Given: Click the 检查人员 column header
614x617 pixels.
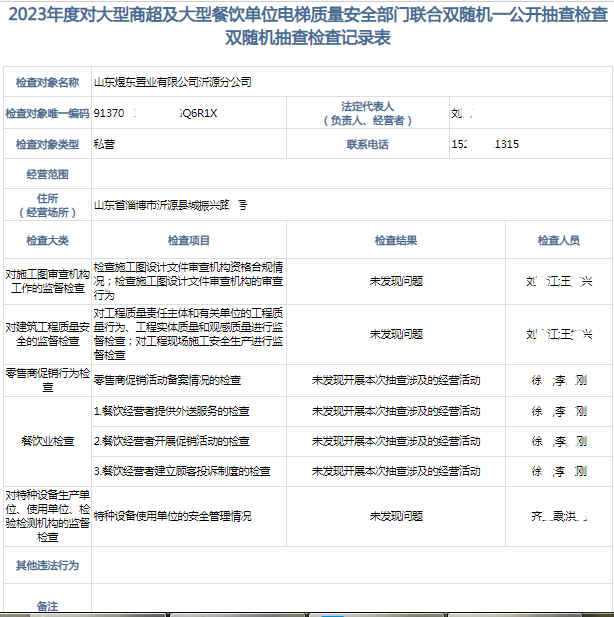Looking at the screenshot, I should 558,240.
